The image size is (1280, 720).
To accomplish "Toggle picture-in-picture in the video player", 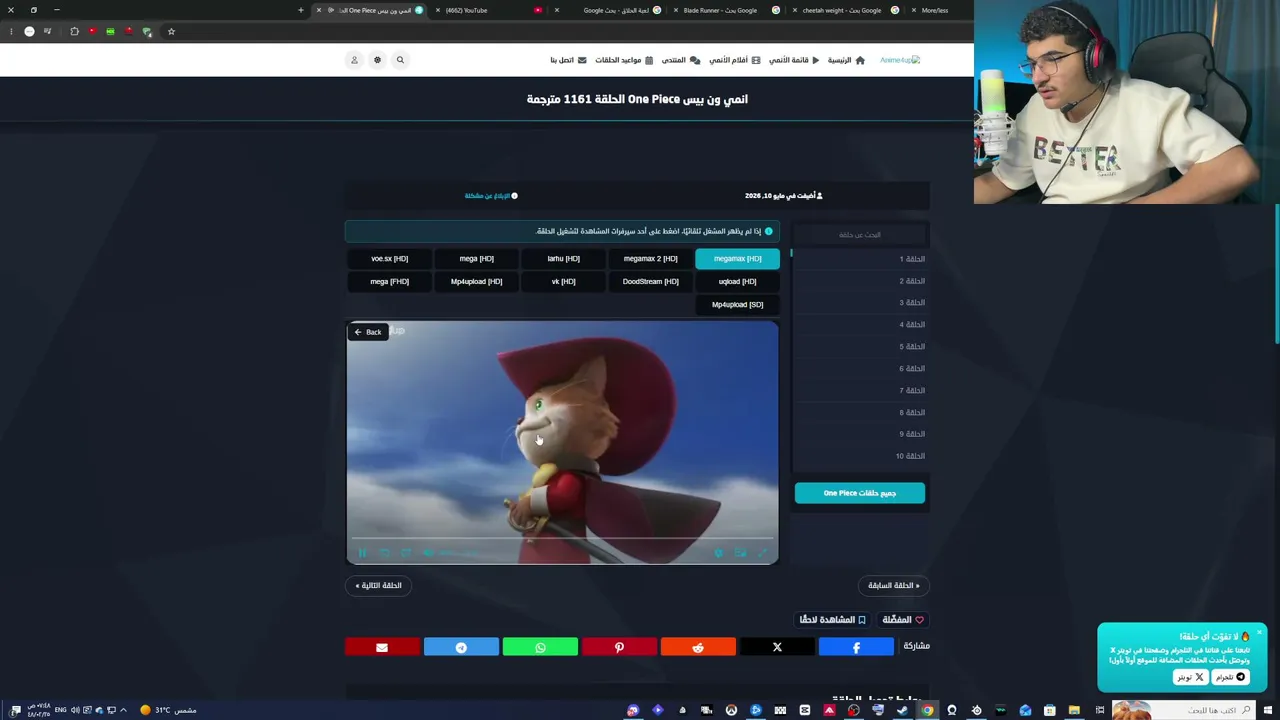I will coord(740,552).
